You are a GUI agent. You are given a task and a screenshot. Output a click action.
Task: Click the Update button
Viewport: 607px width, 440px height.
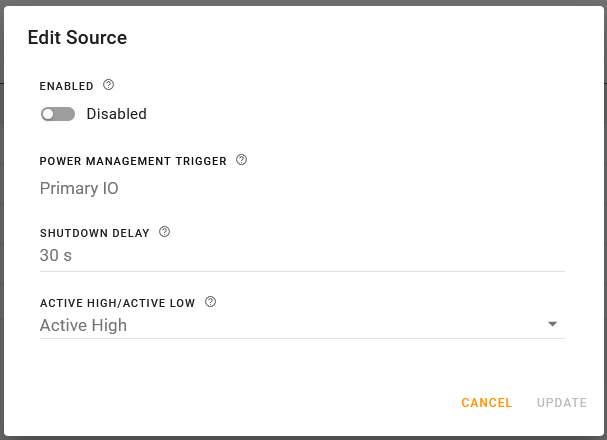coord(561,403)
